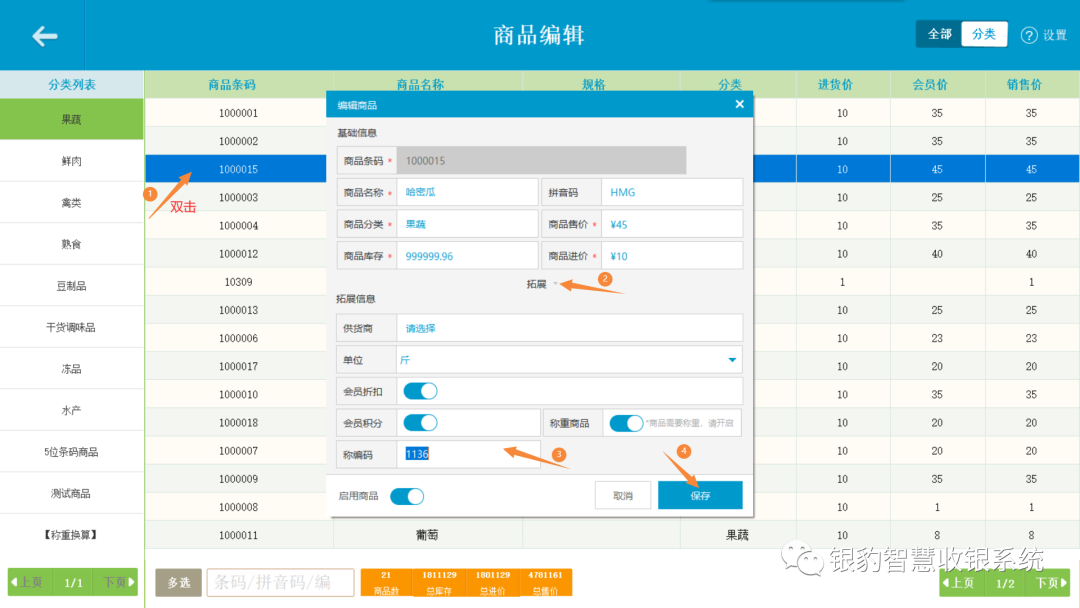Click 取消 to cancel editing

click(x=622, y=494)
